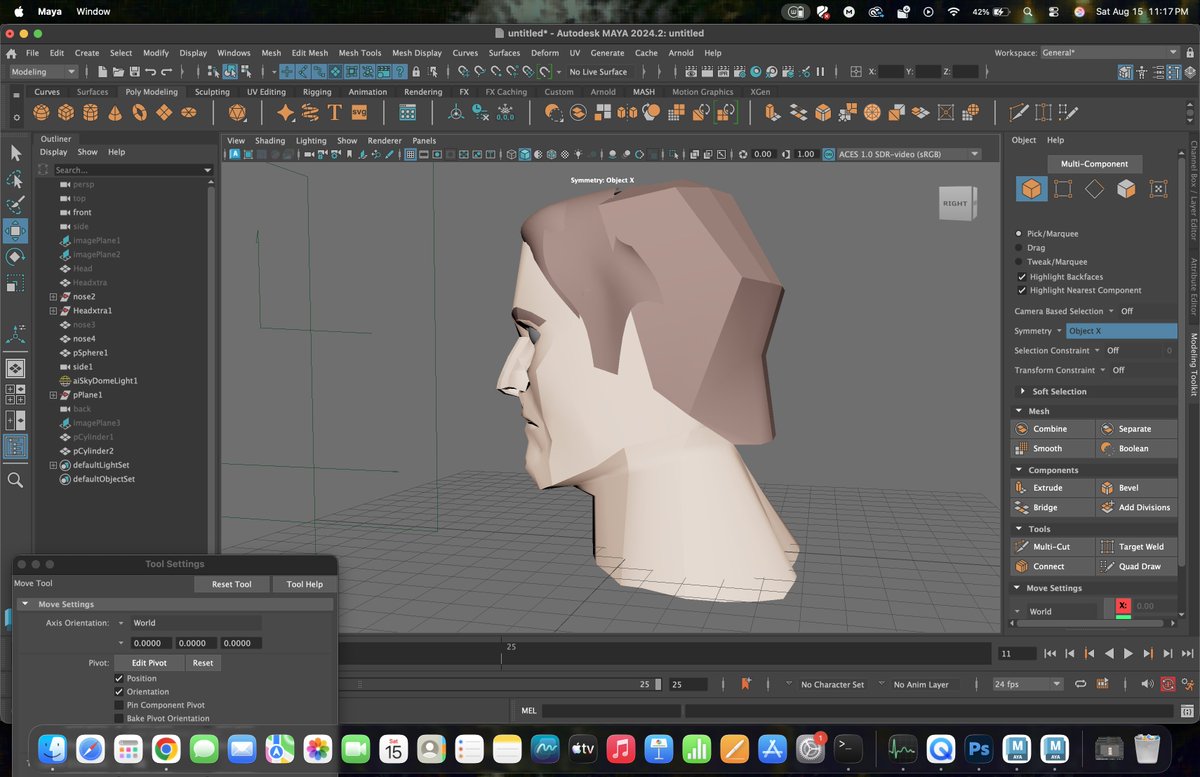This screenshot has height=777, width=1200.
Task: Click the Target Weld button
Action: 1137,547
